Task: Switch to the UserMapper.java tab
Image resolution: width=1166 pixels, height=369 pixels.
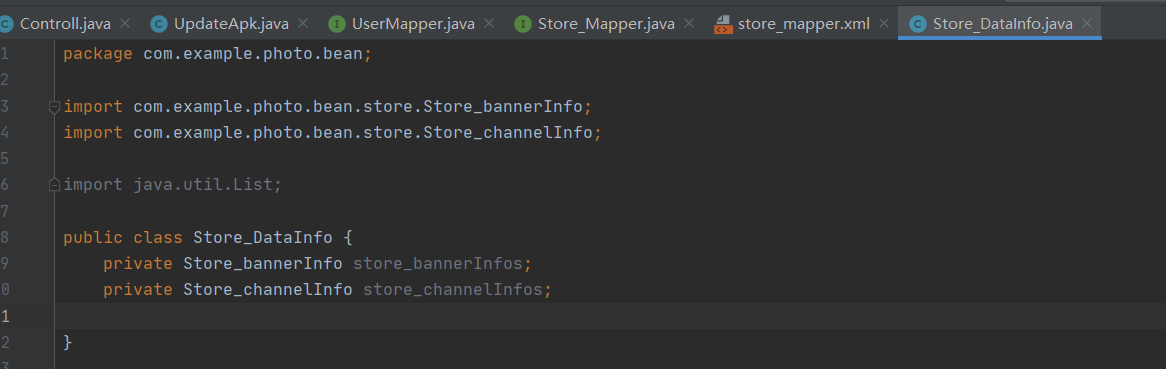Action: tap(413, 24)
